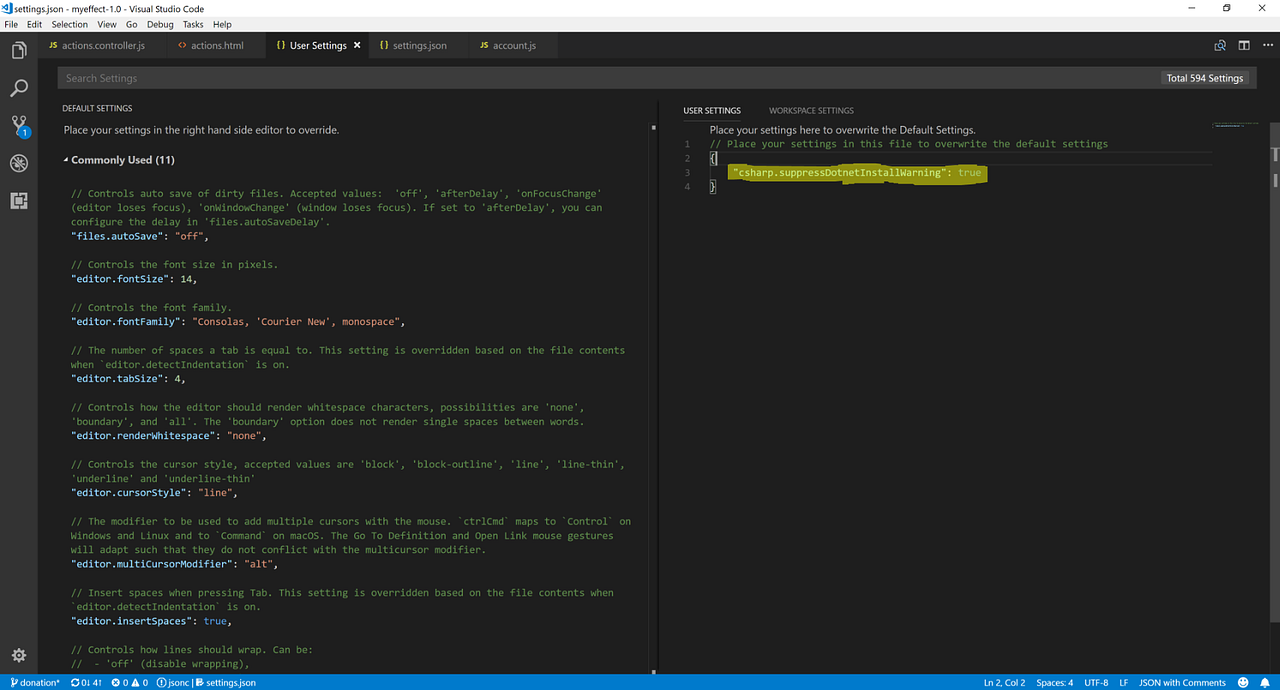Switch to the Workspace Settings tab
The width and height of the screenshot is (1280, 690).
[811, 110]
